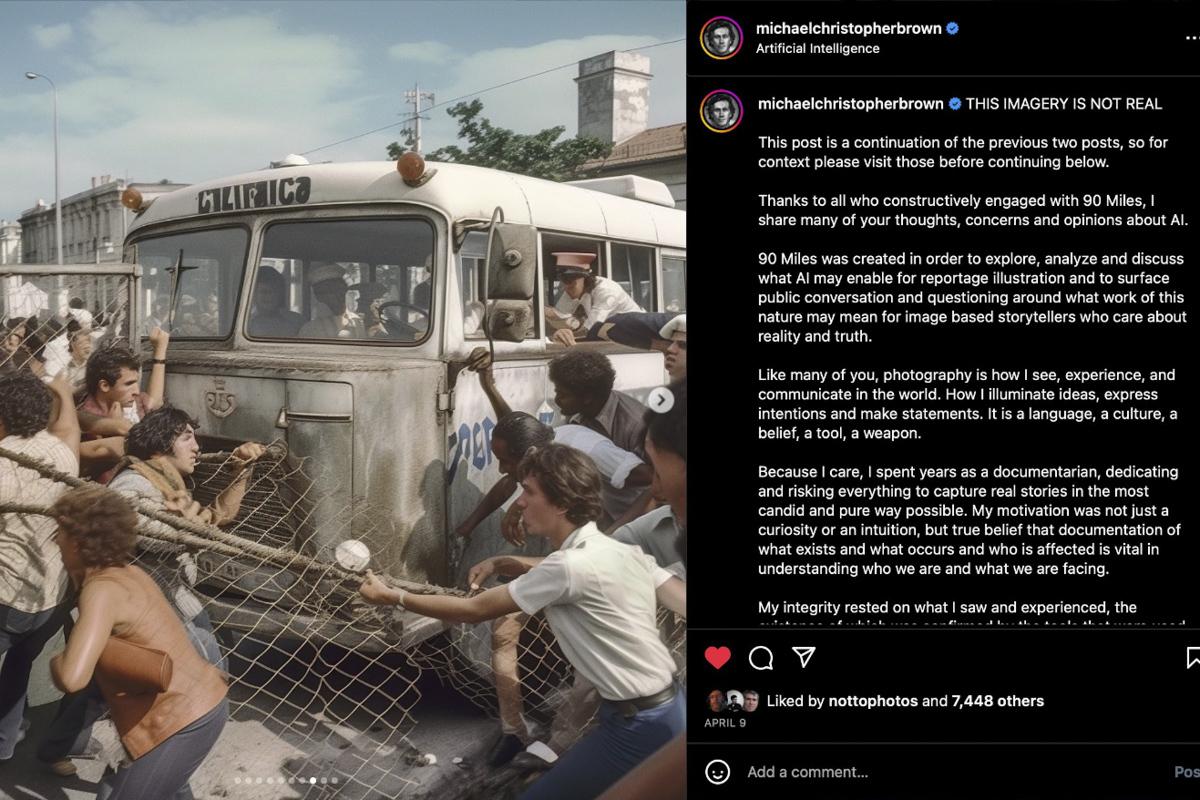Open the emoji picker smiley icon
The height and width of the screenshot is (800, 1200).
(717, 772)
